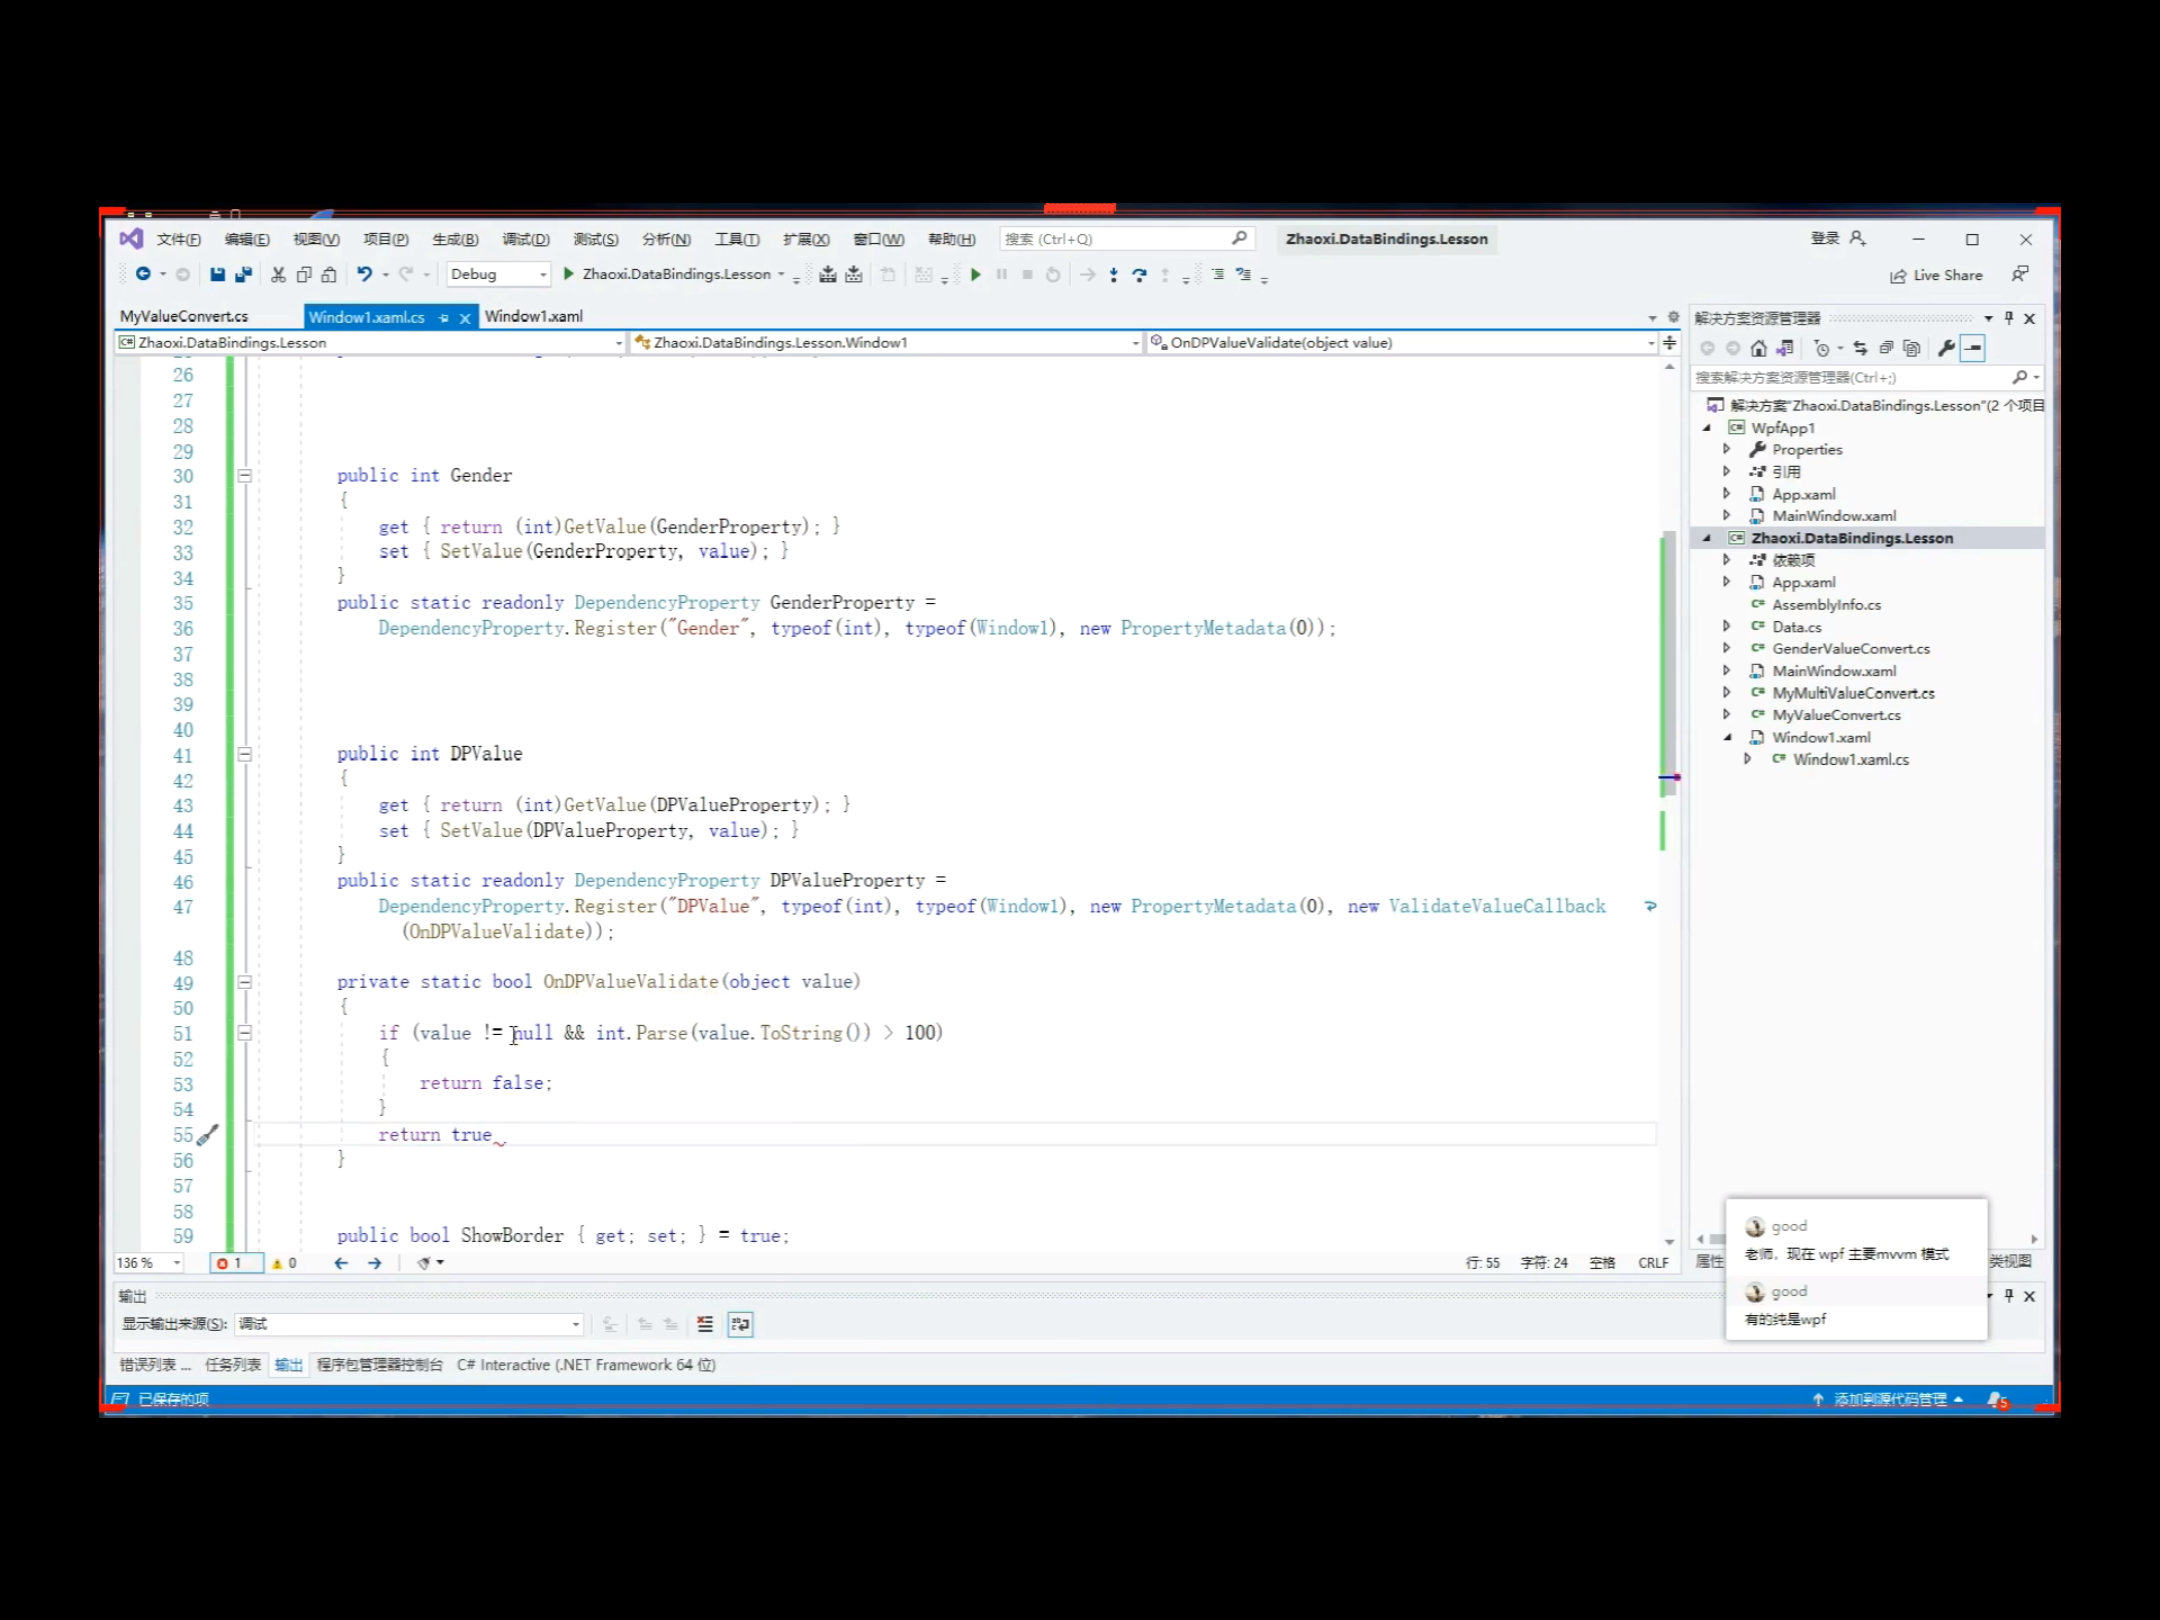Open the 调试(D) menu
Screen dimensions: 2160x1620
tap(525, 239)
